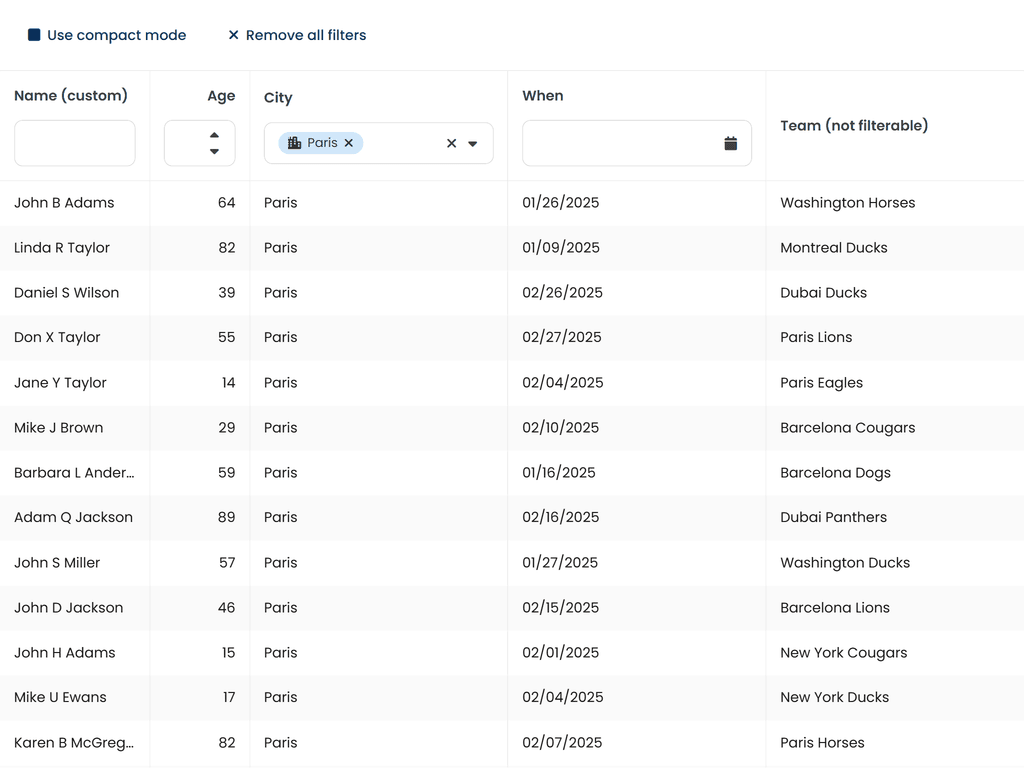Image resolution: width=1024 pixels, height=768 pixels.
Task: Select the John B Adams row
Action: (64, 203)
